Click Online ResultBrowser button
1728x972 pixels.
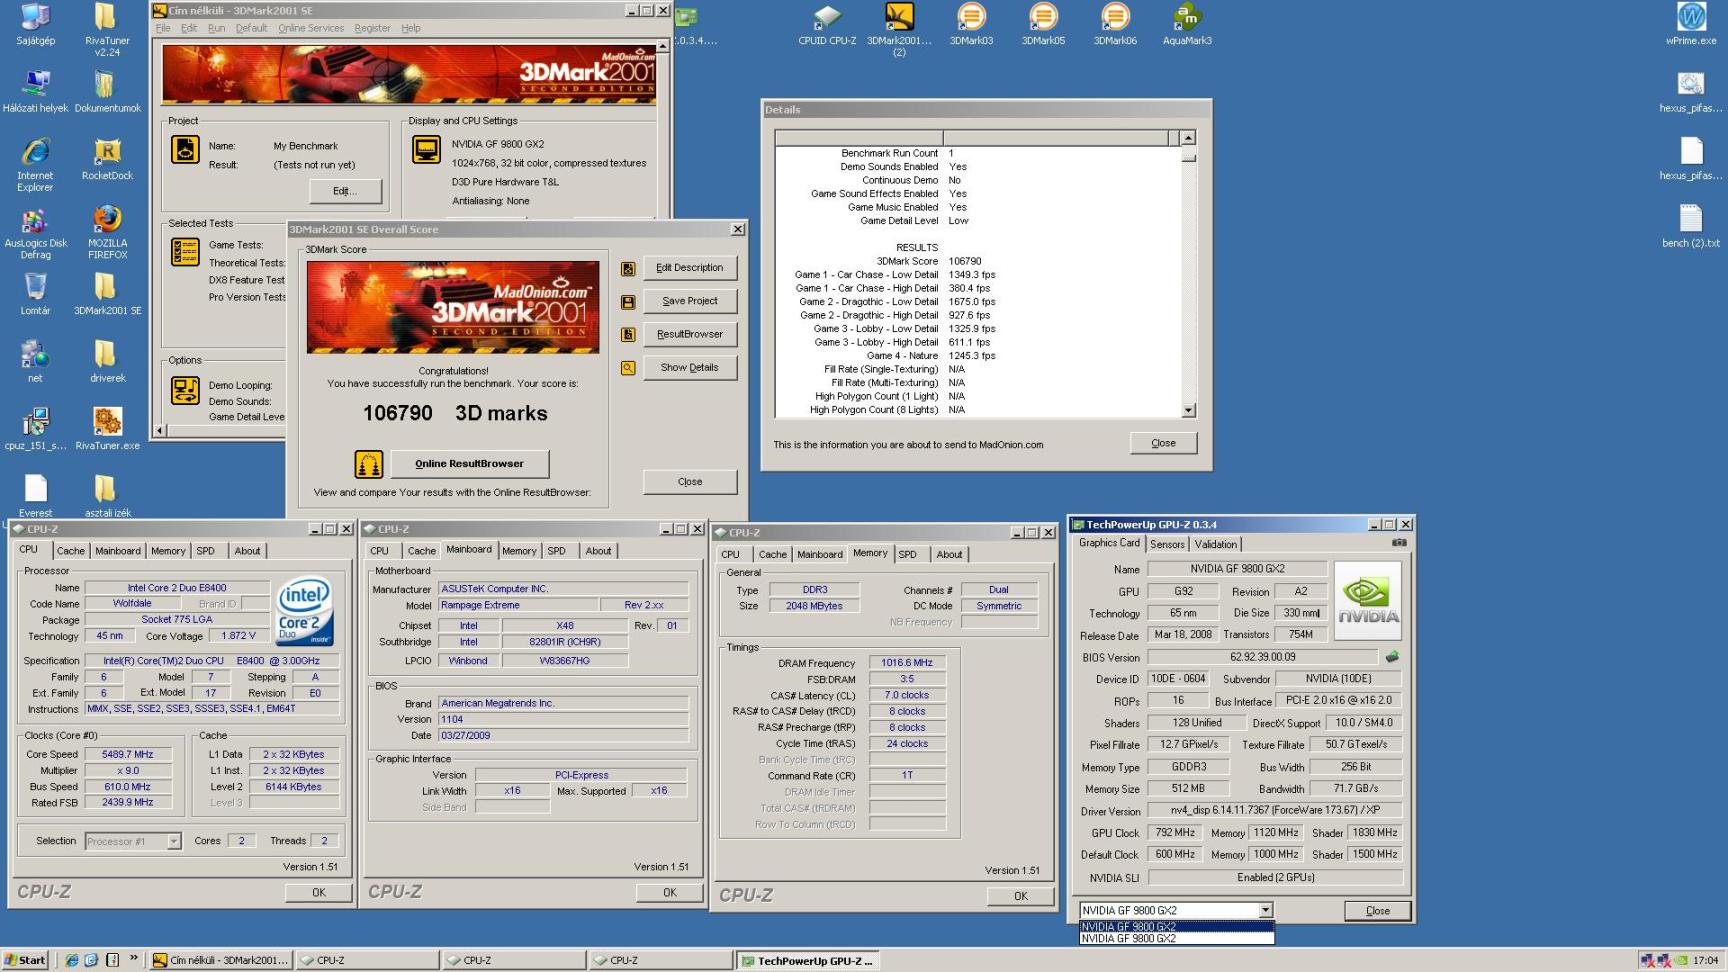(469, 463)
